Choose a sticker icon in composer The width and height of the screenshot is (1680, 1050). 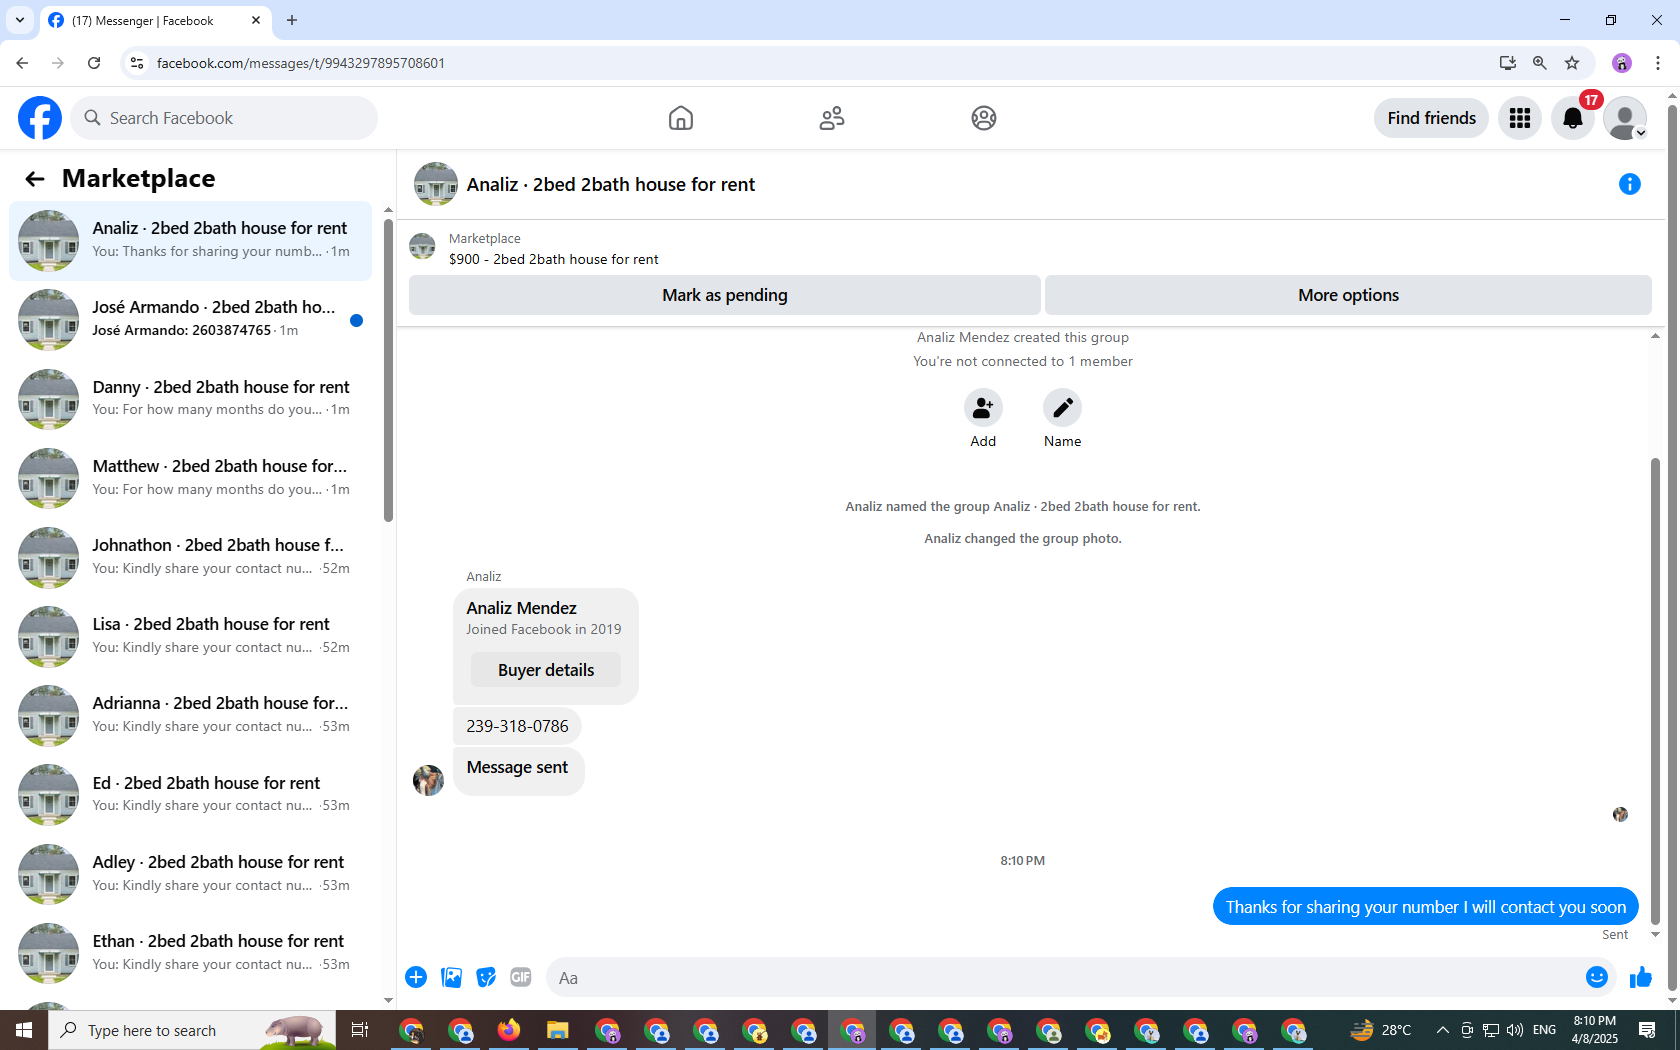point(486,977)
